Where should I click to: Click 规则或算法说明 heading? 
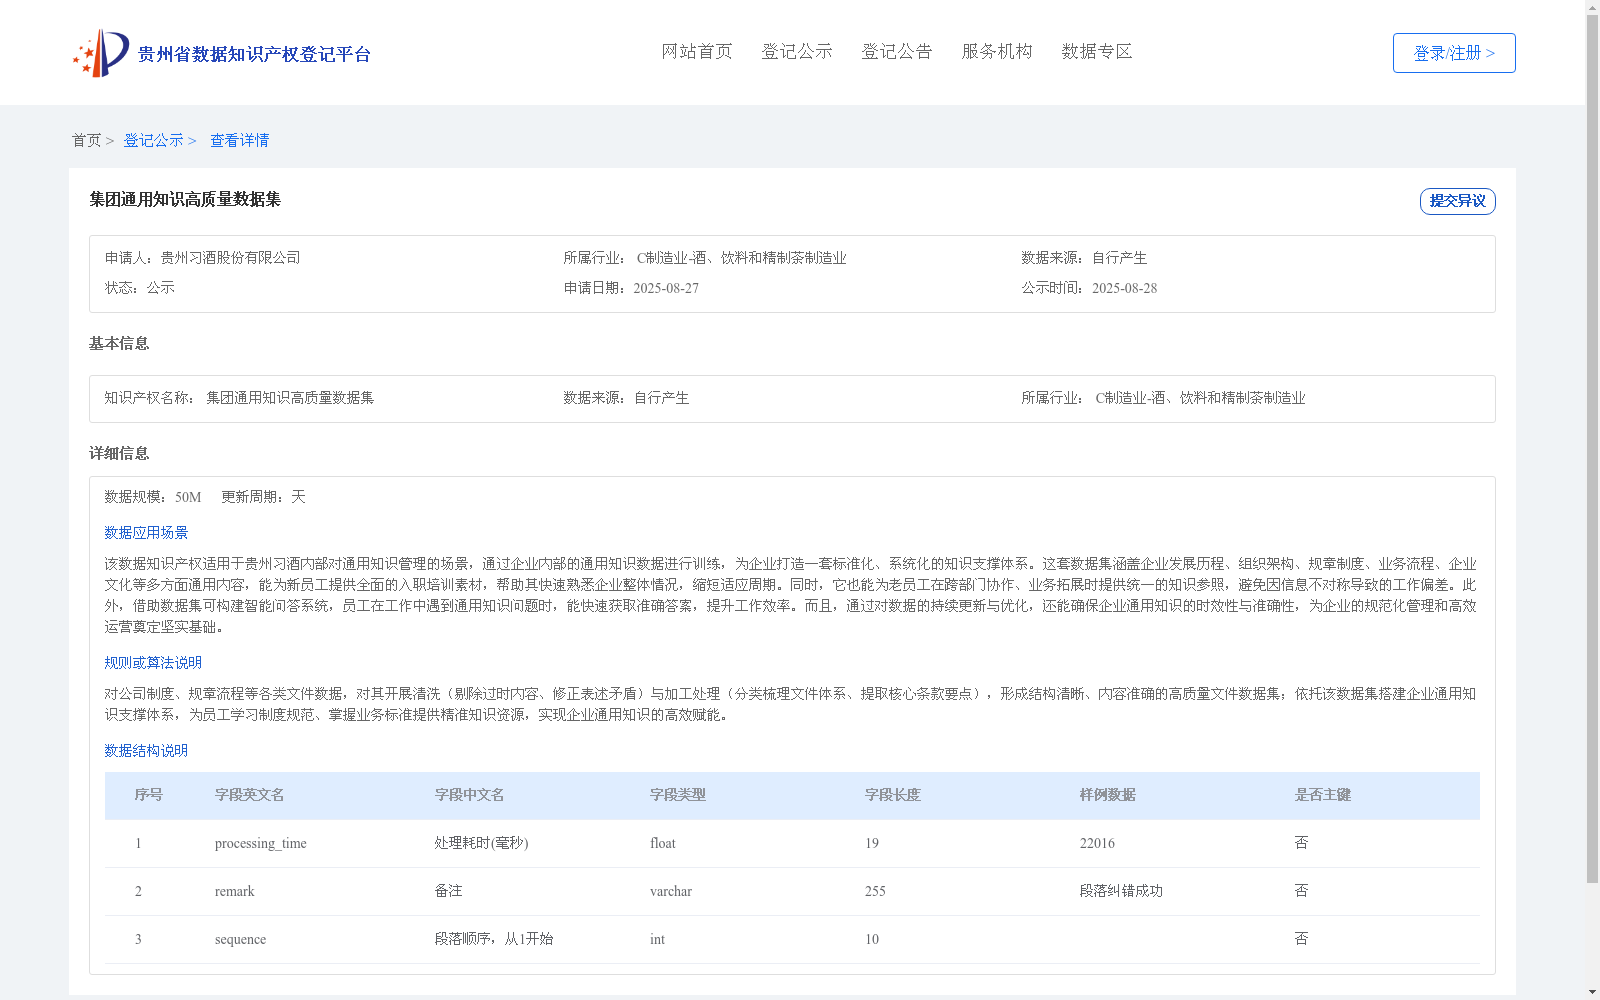pos(153,662)
